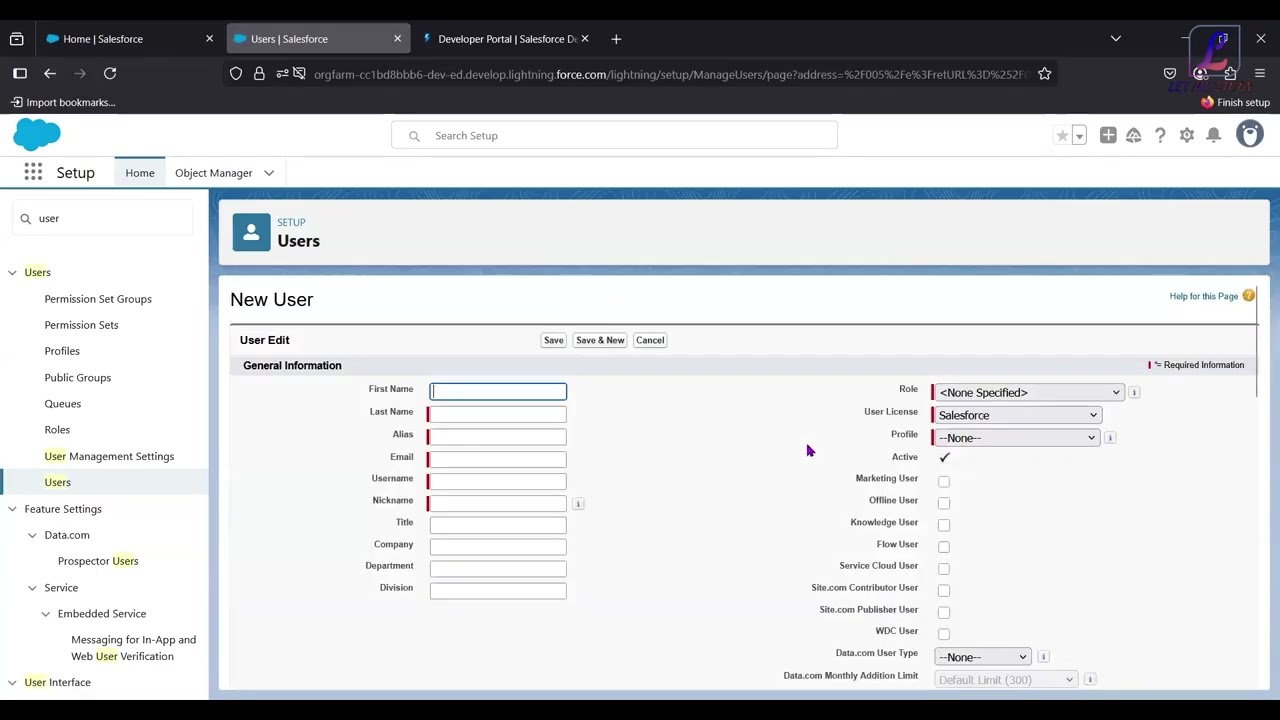Collapse the Data.com tree node
1280x720 pixels.
[x=32, y=535]
